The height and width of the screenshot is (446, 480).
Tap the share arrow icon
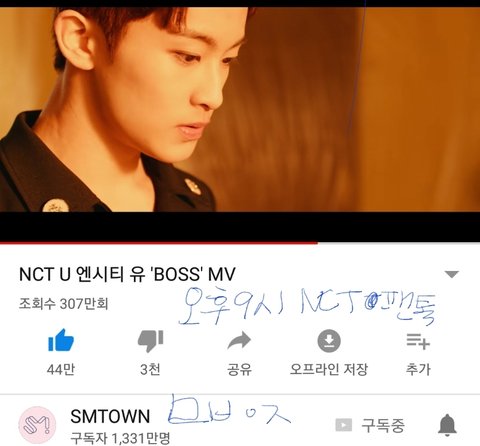pyautogui.click(x=239, y=340)
